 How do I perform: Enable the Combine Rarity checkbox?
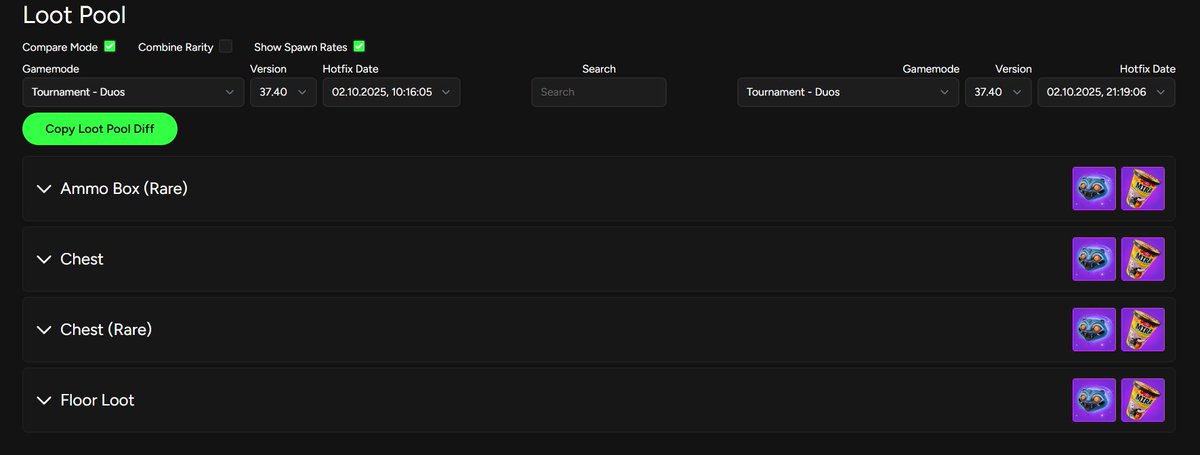click(x=226, y=46)
